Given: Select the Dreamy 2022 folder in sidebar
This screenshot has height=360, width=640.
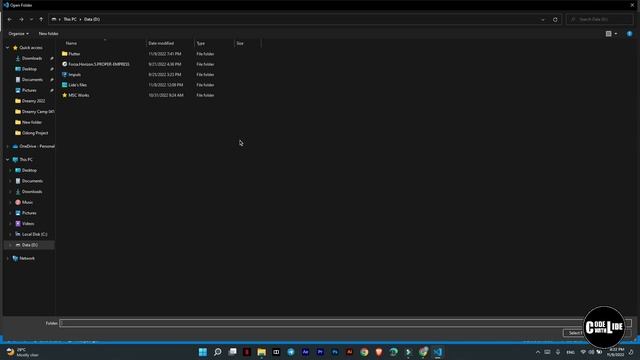Looking at the screenshot, I should [33, 101].
